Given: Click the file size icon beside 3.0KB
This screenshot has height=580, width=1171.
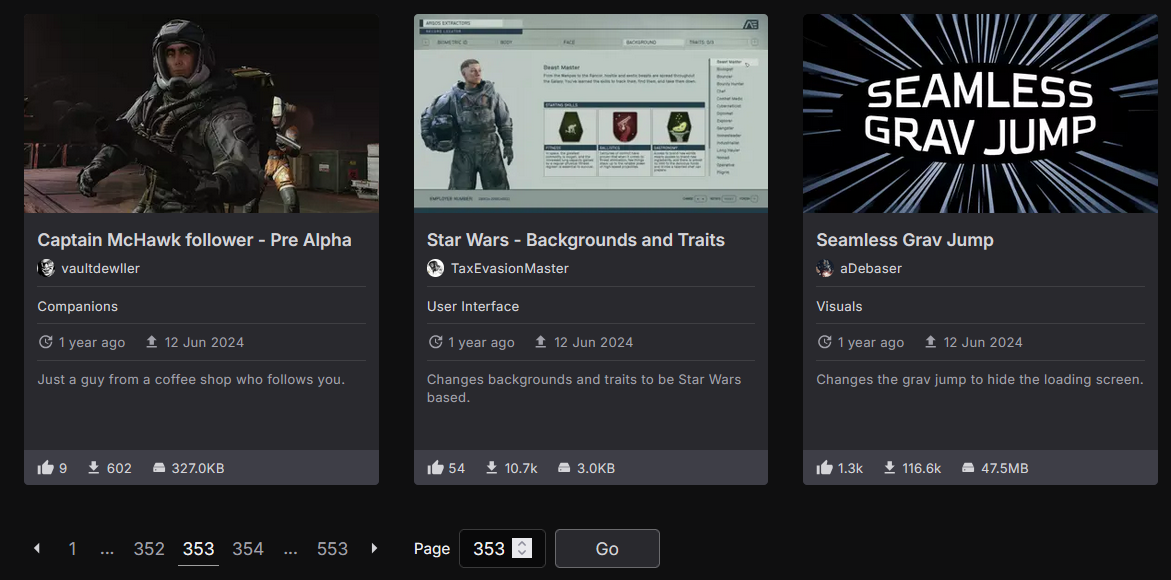Looking at the screenshot, I should click(564, 468).
